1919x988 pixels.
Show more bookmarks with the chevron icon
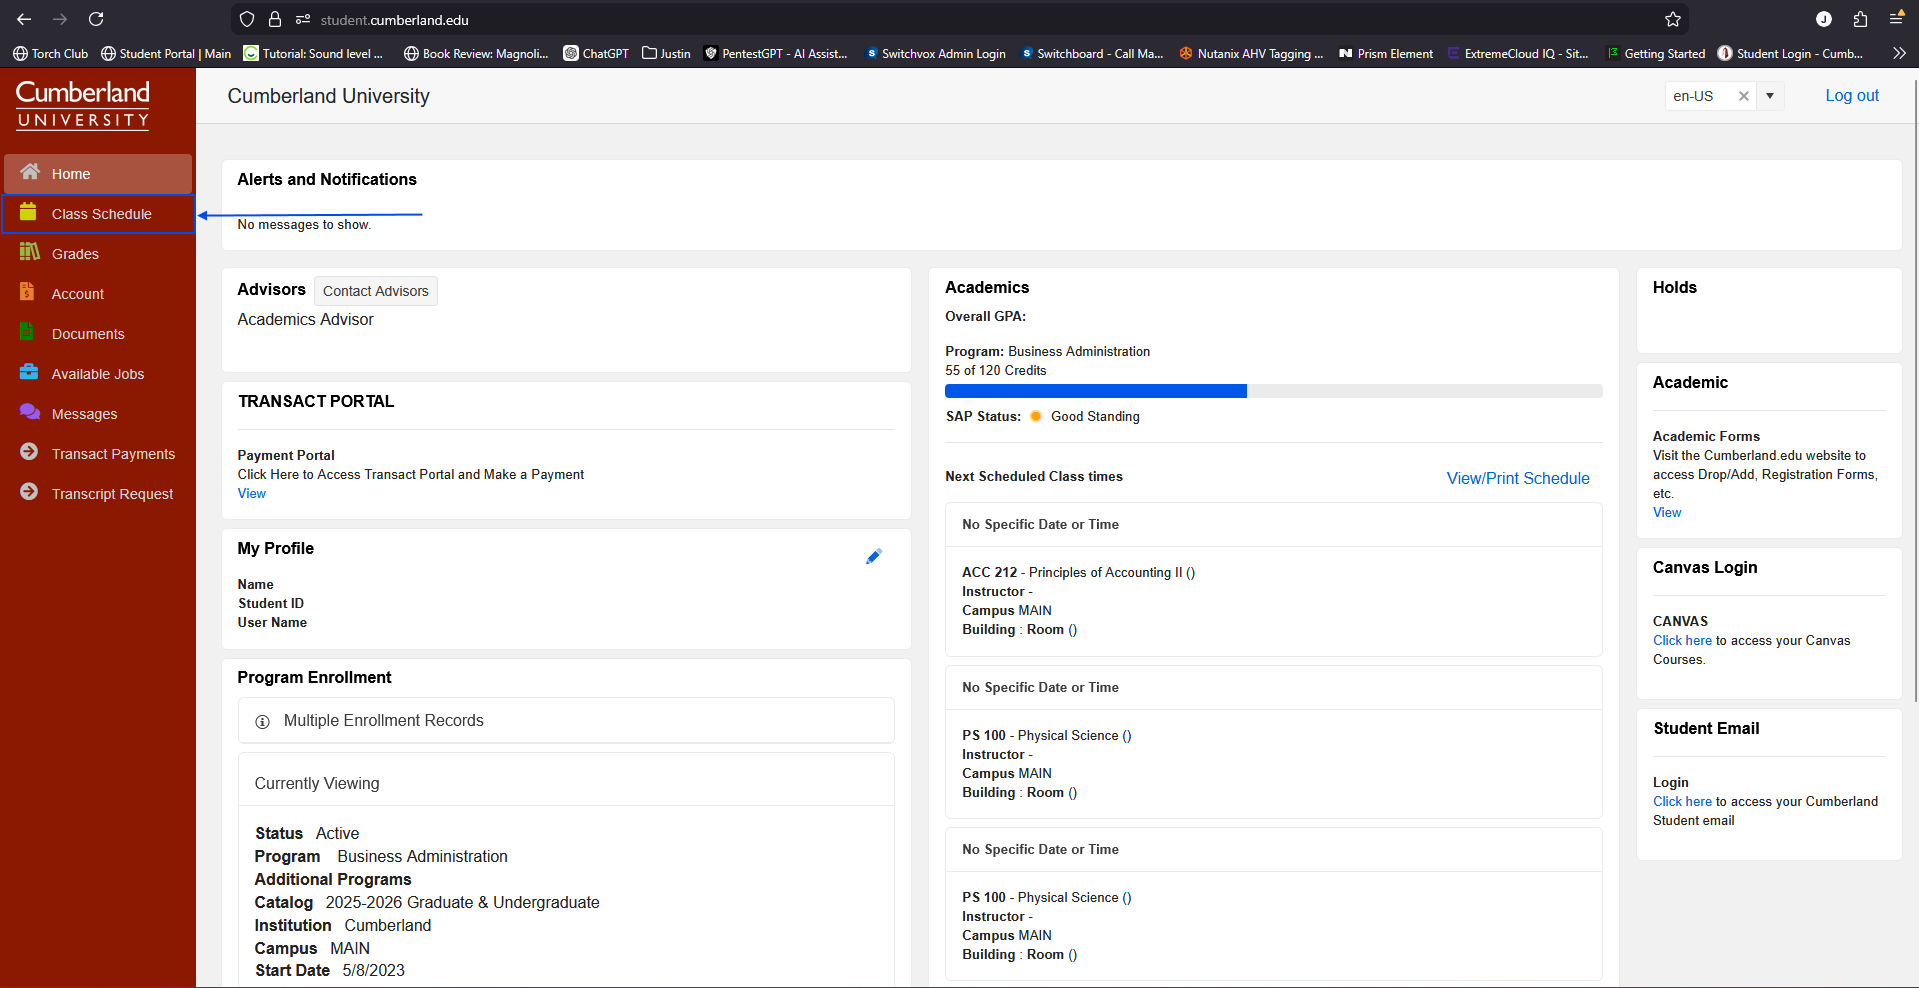point(1899,53)
